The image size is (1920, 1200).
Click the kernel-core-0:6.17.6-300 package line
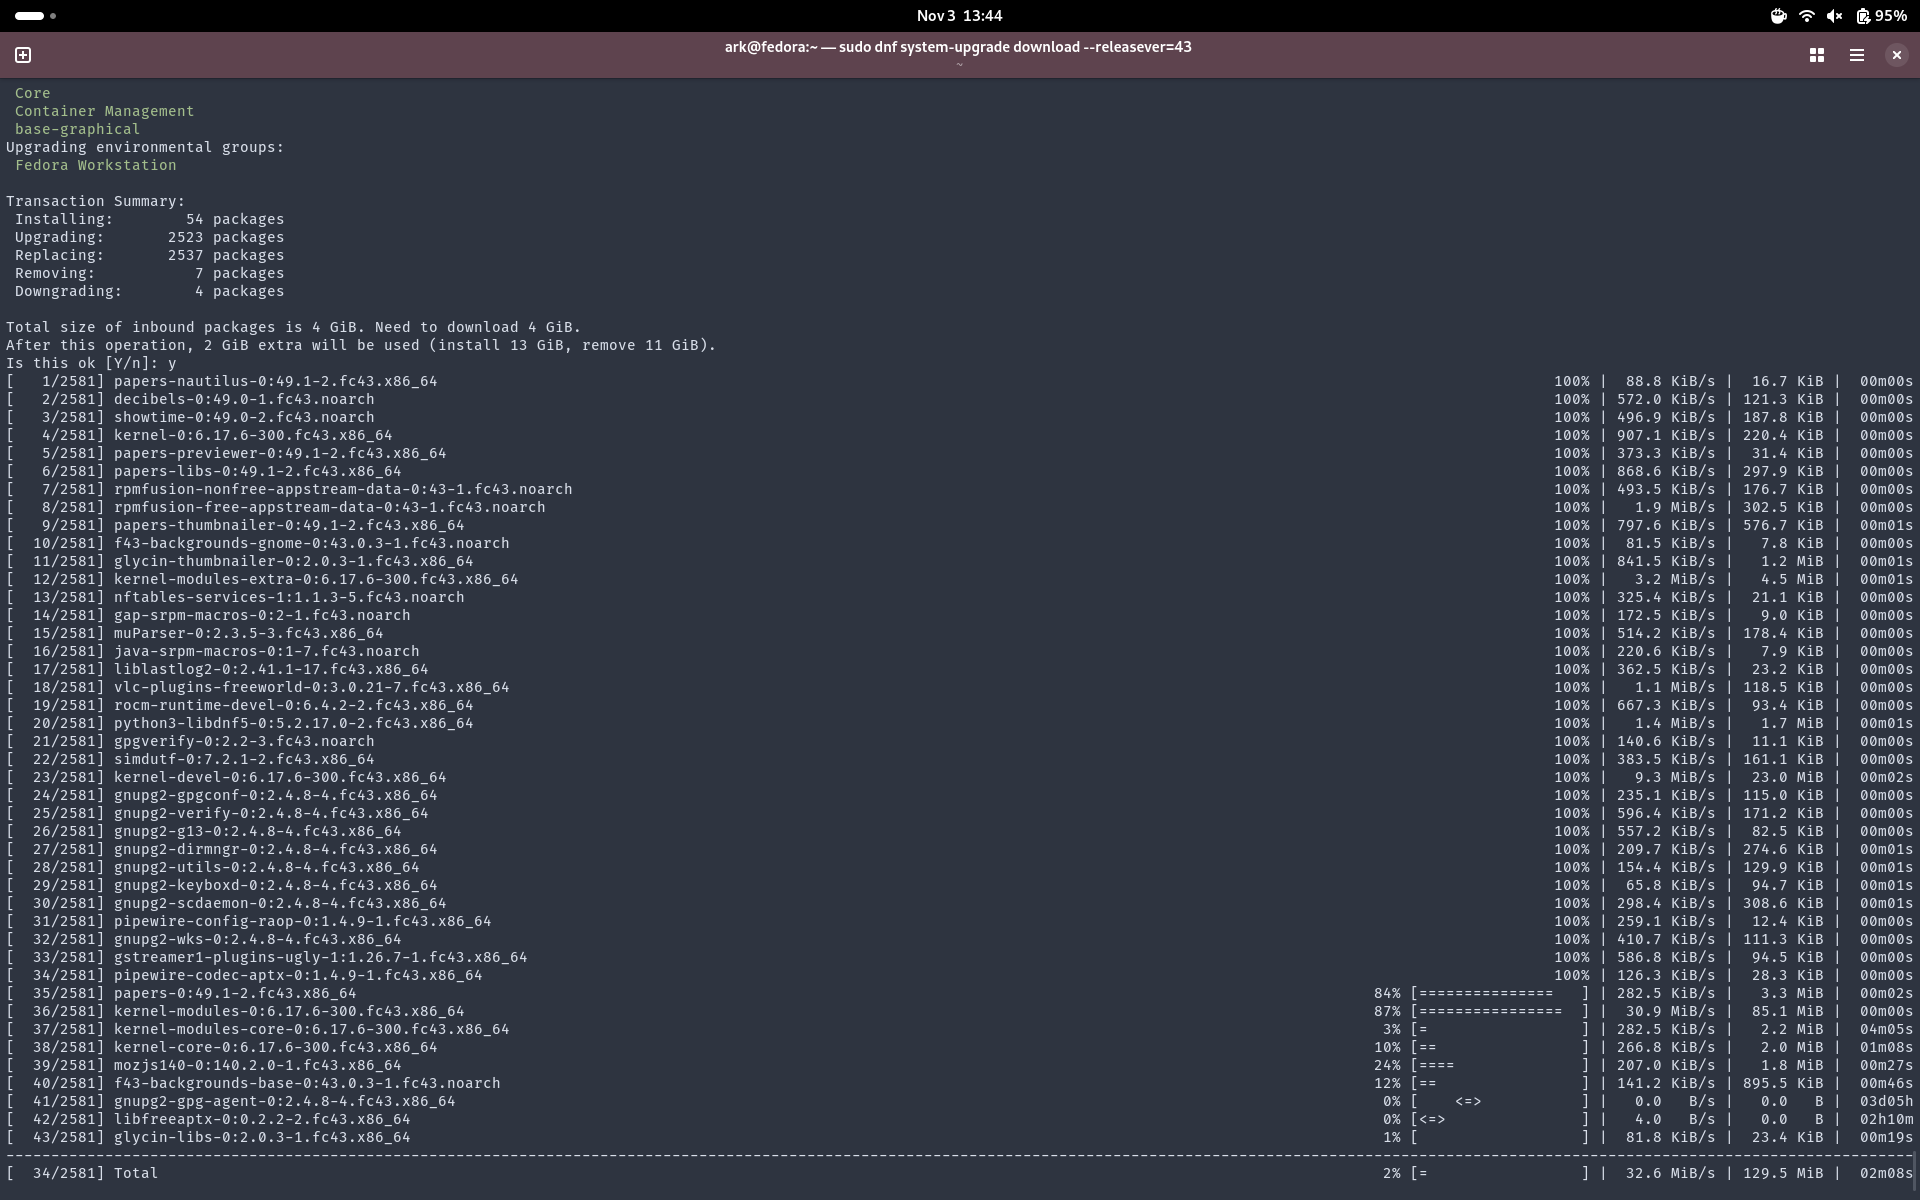tap(275, 1047)
